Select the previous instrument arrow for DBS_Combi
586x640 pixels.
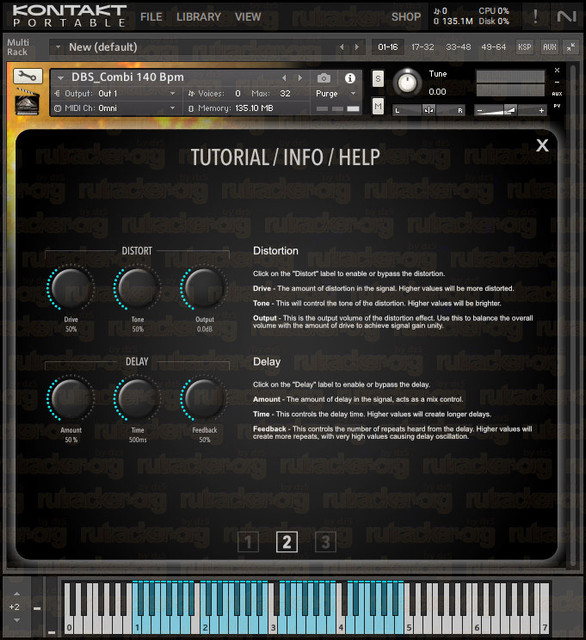coord(284,78)
